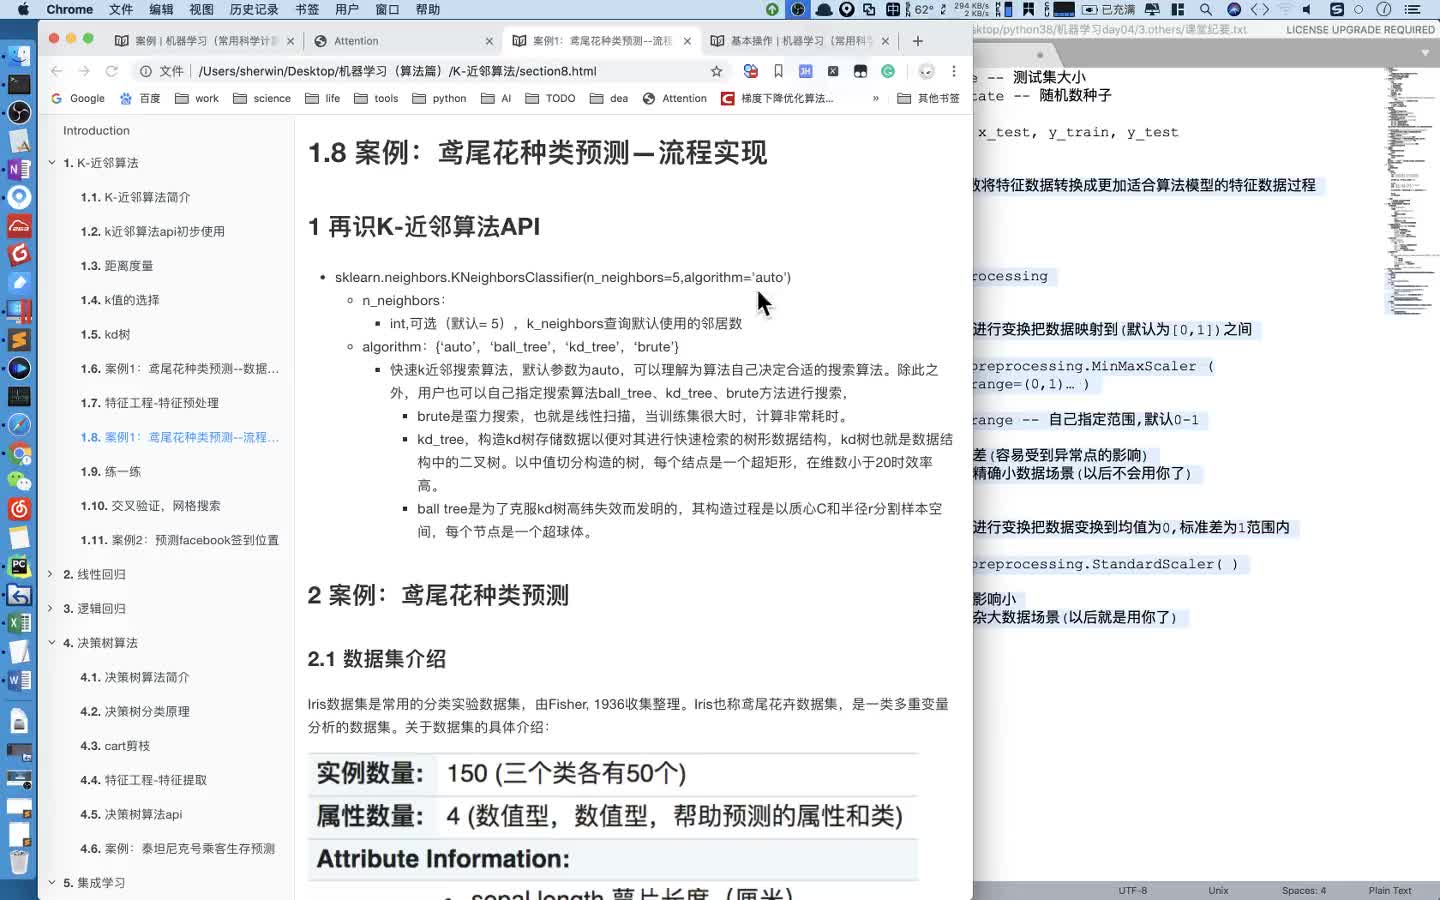This screenshot has height=900, width=1440.
Task: Open a new browser tab
Action: tap(918, 41)
